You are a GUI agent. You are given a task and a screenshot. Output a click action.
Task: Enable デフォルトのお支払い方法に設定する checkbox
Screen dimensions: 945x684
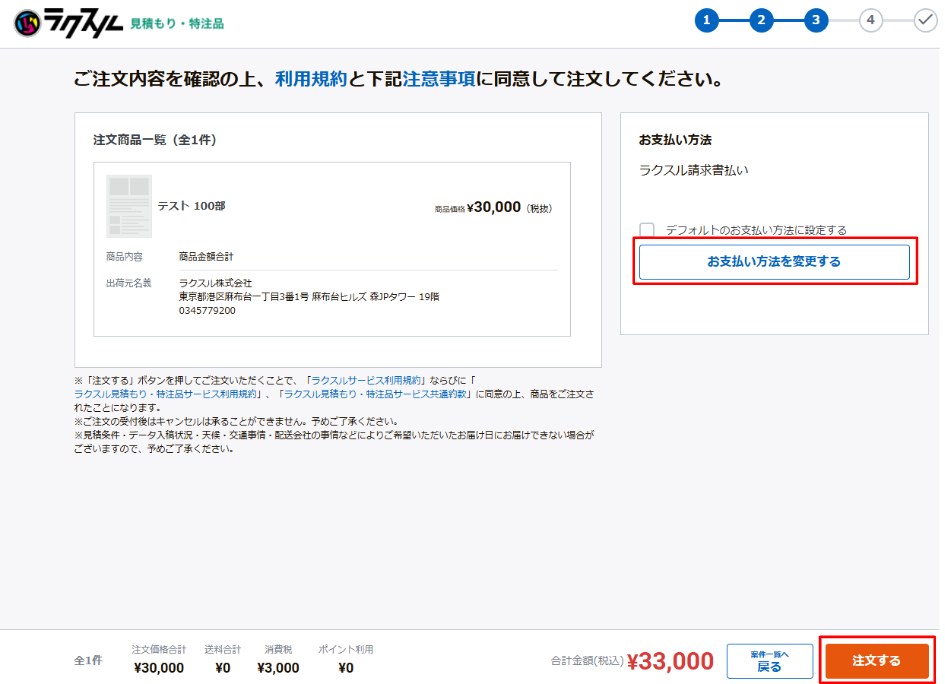[x=647, y=230]
